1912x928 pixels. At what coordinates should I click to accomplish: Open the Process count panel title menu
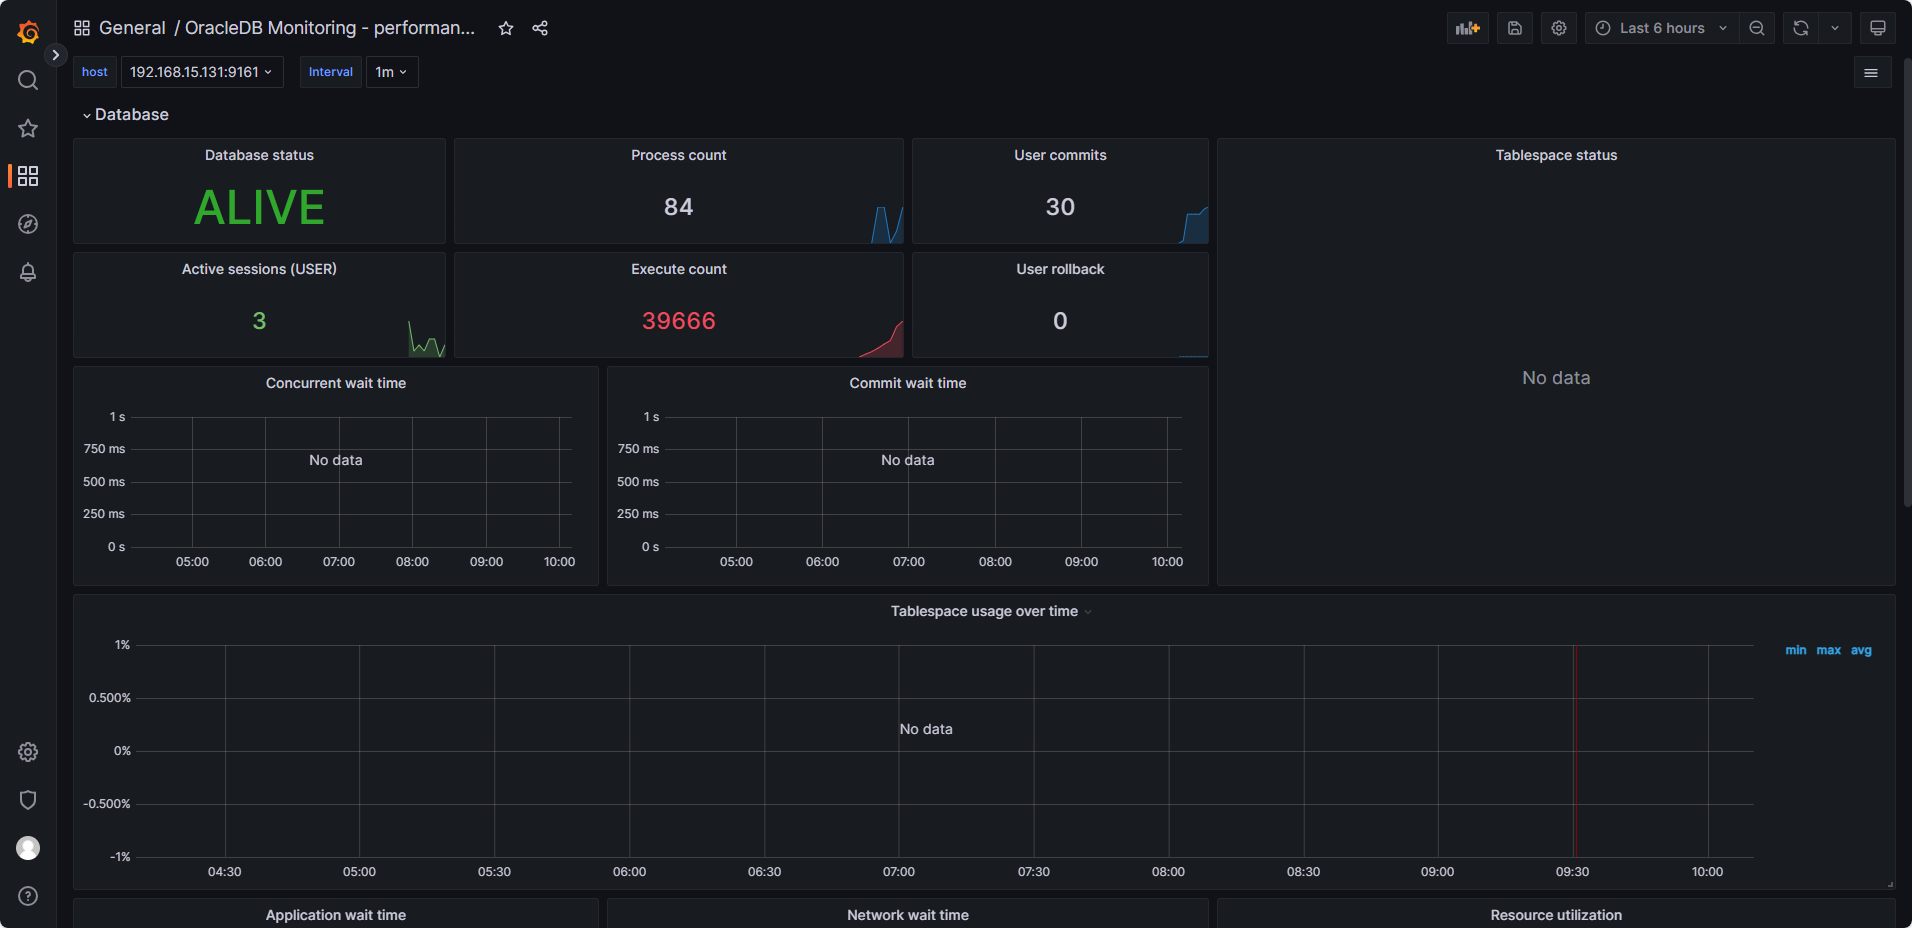679,155
